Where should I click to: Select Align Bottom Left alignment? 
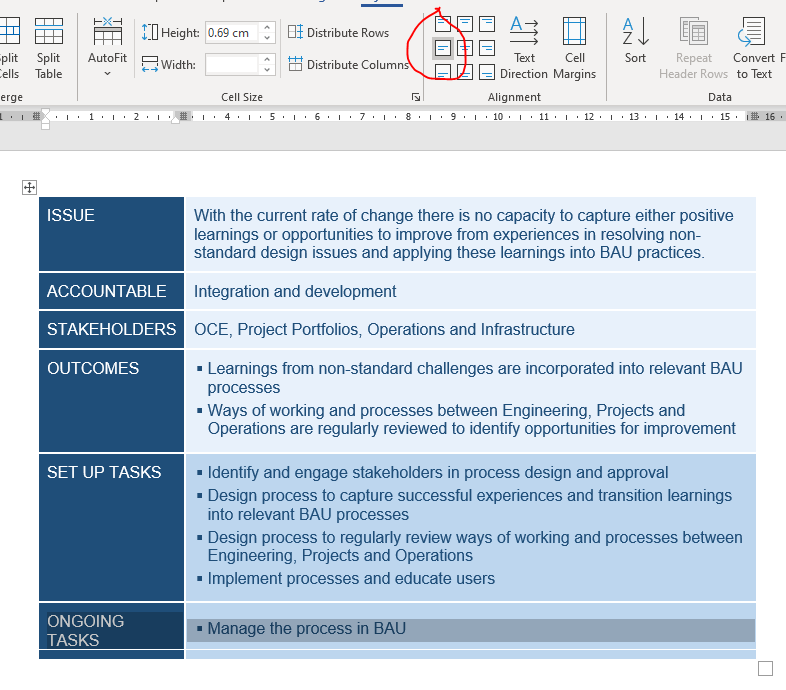pos(443,72)
